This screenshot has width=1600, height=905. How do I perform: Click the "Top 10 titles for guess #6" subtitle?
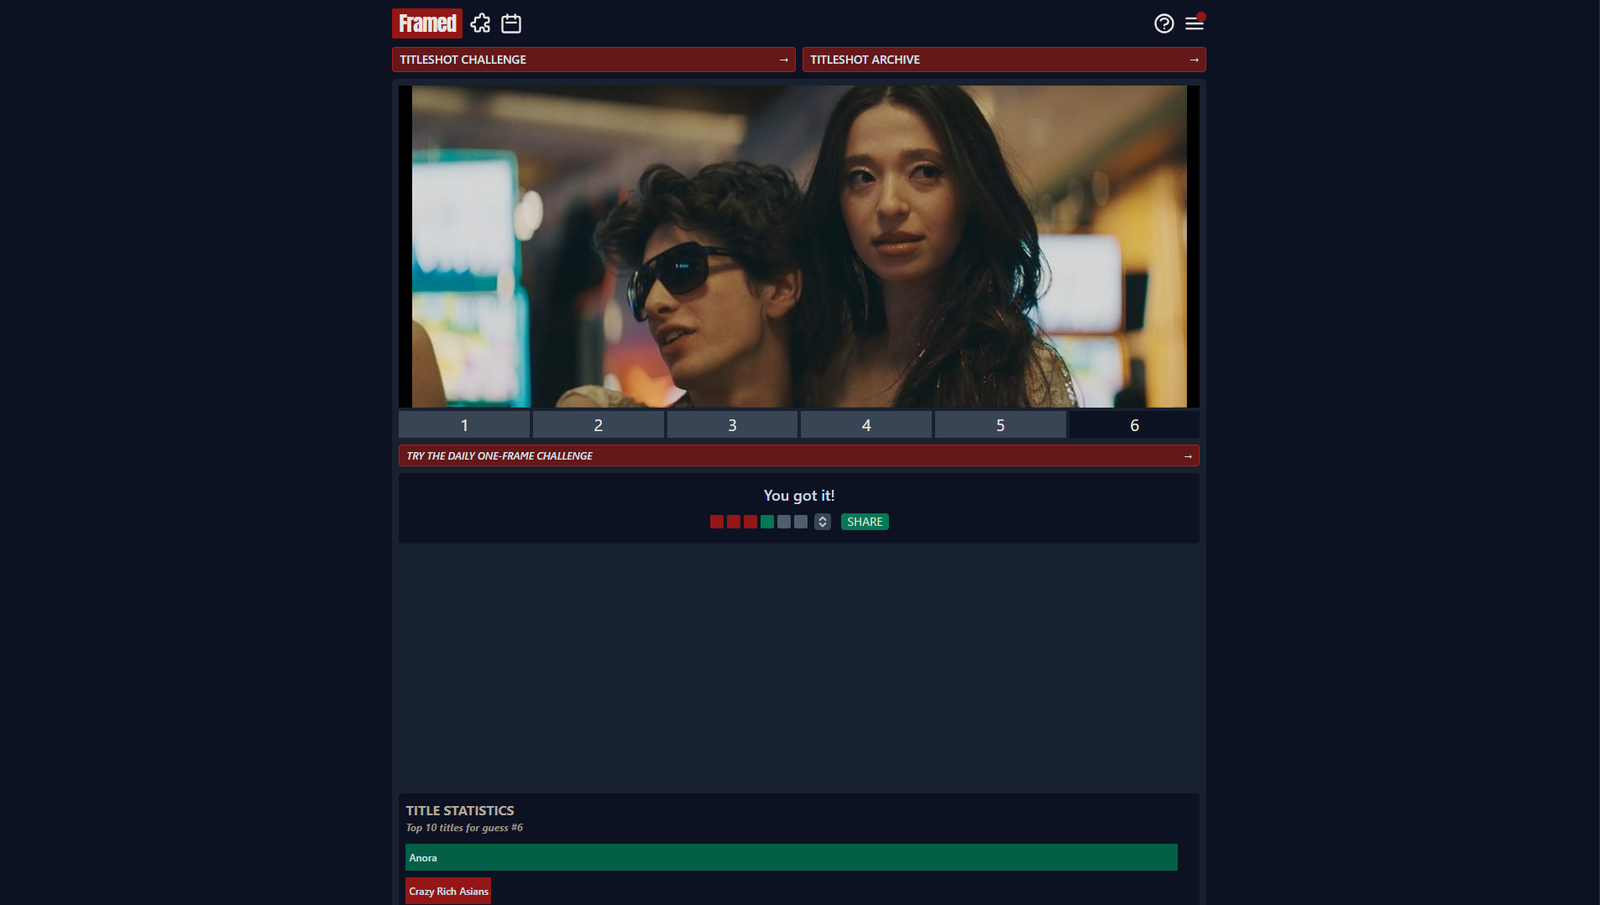point(464,828)
